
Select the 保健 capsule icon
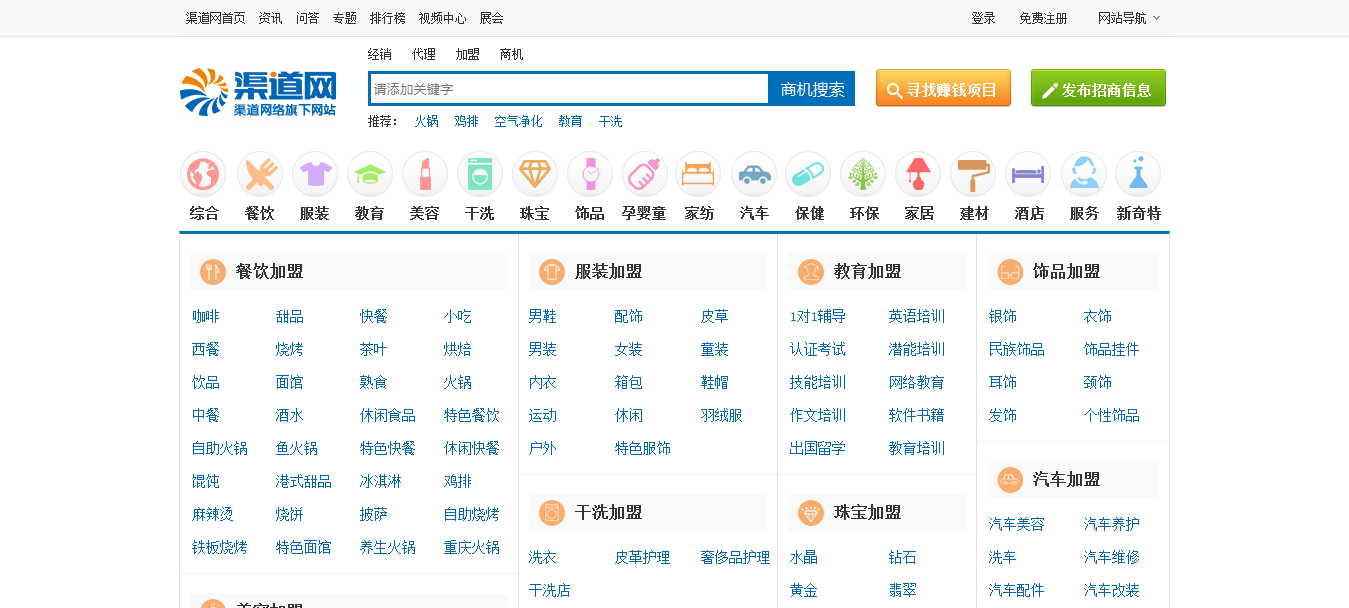coord(808,172)
